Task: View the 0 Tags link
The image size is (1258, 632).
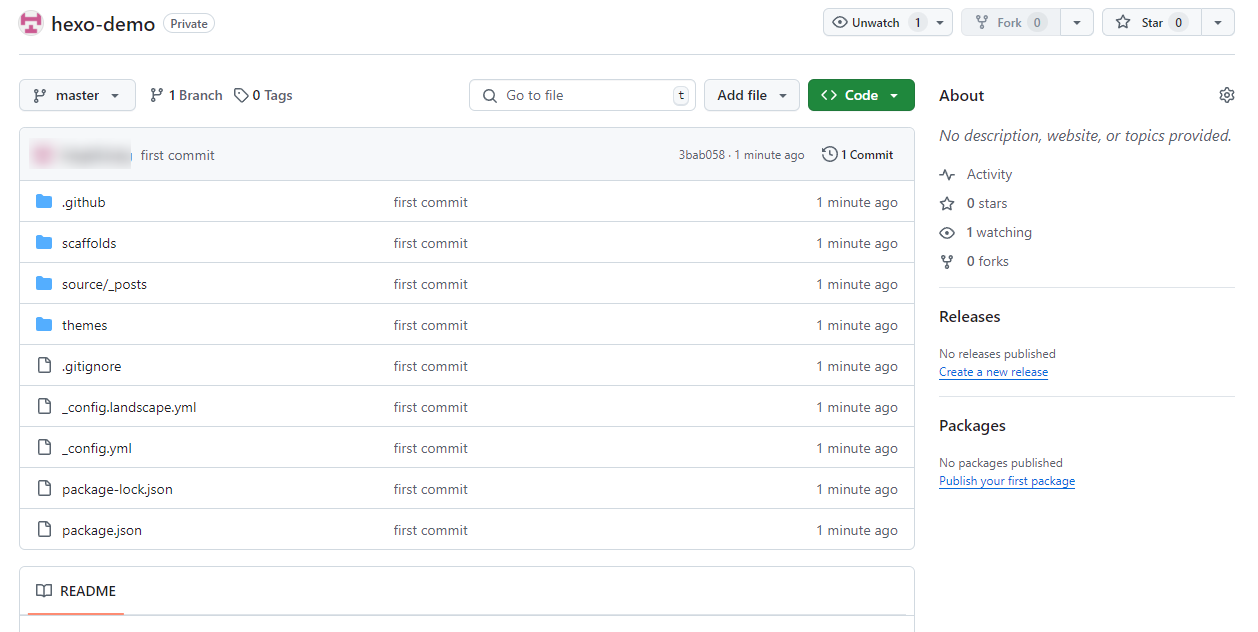Action: click(x=263, y=95)
